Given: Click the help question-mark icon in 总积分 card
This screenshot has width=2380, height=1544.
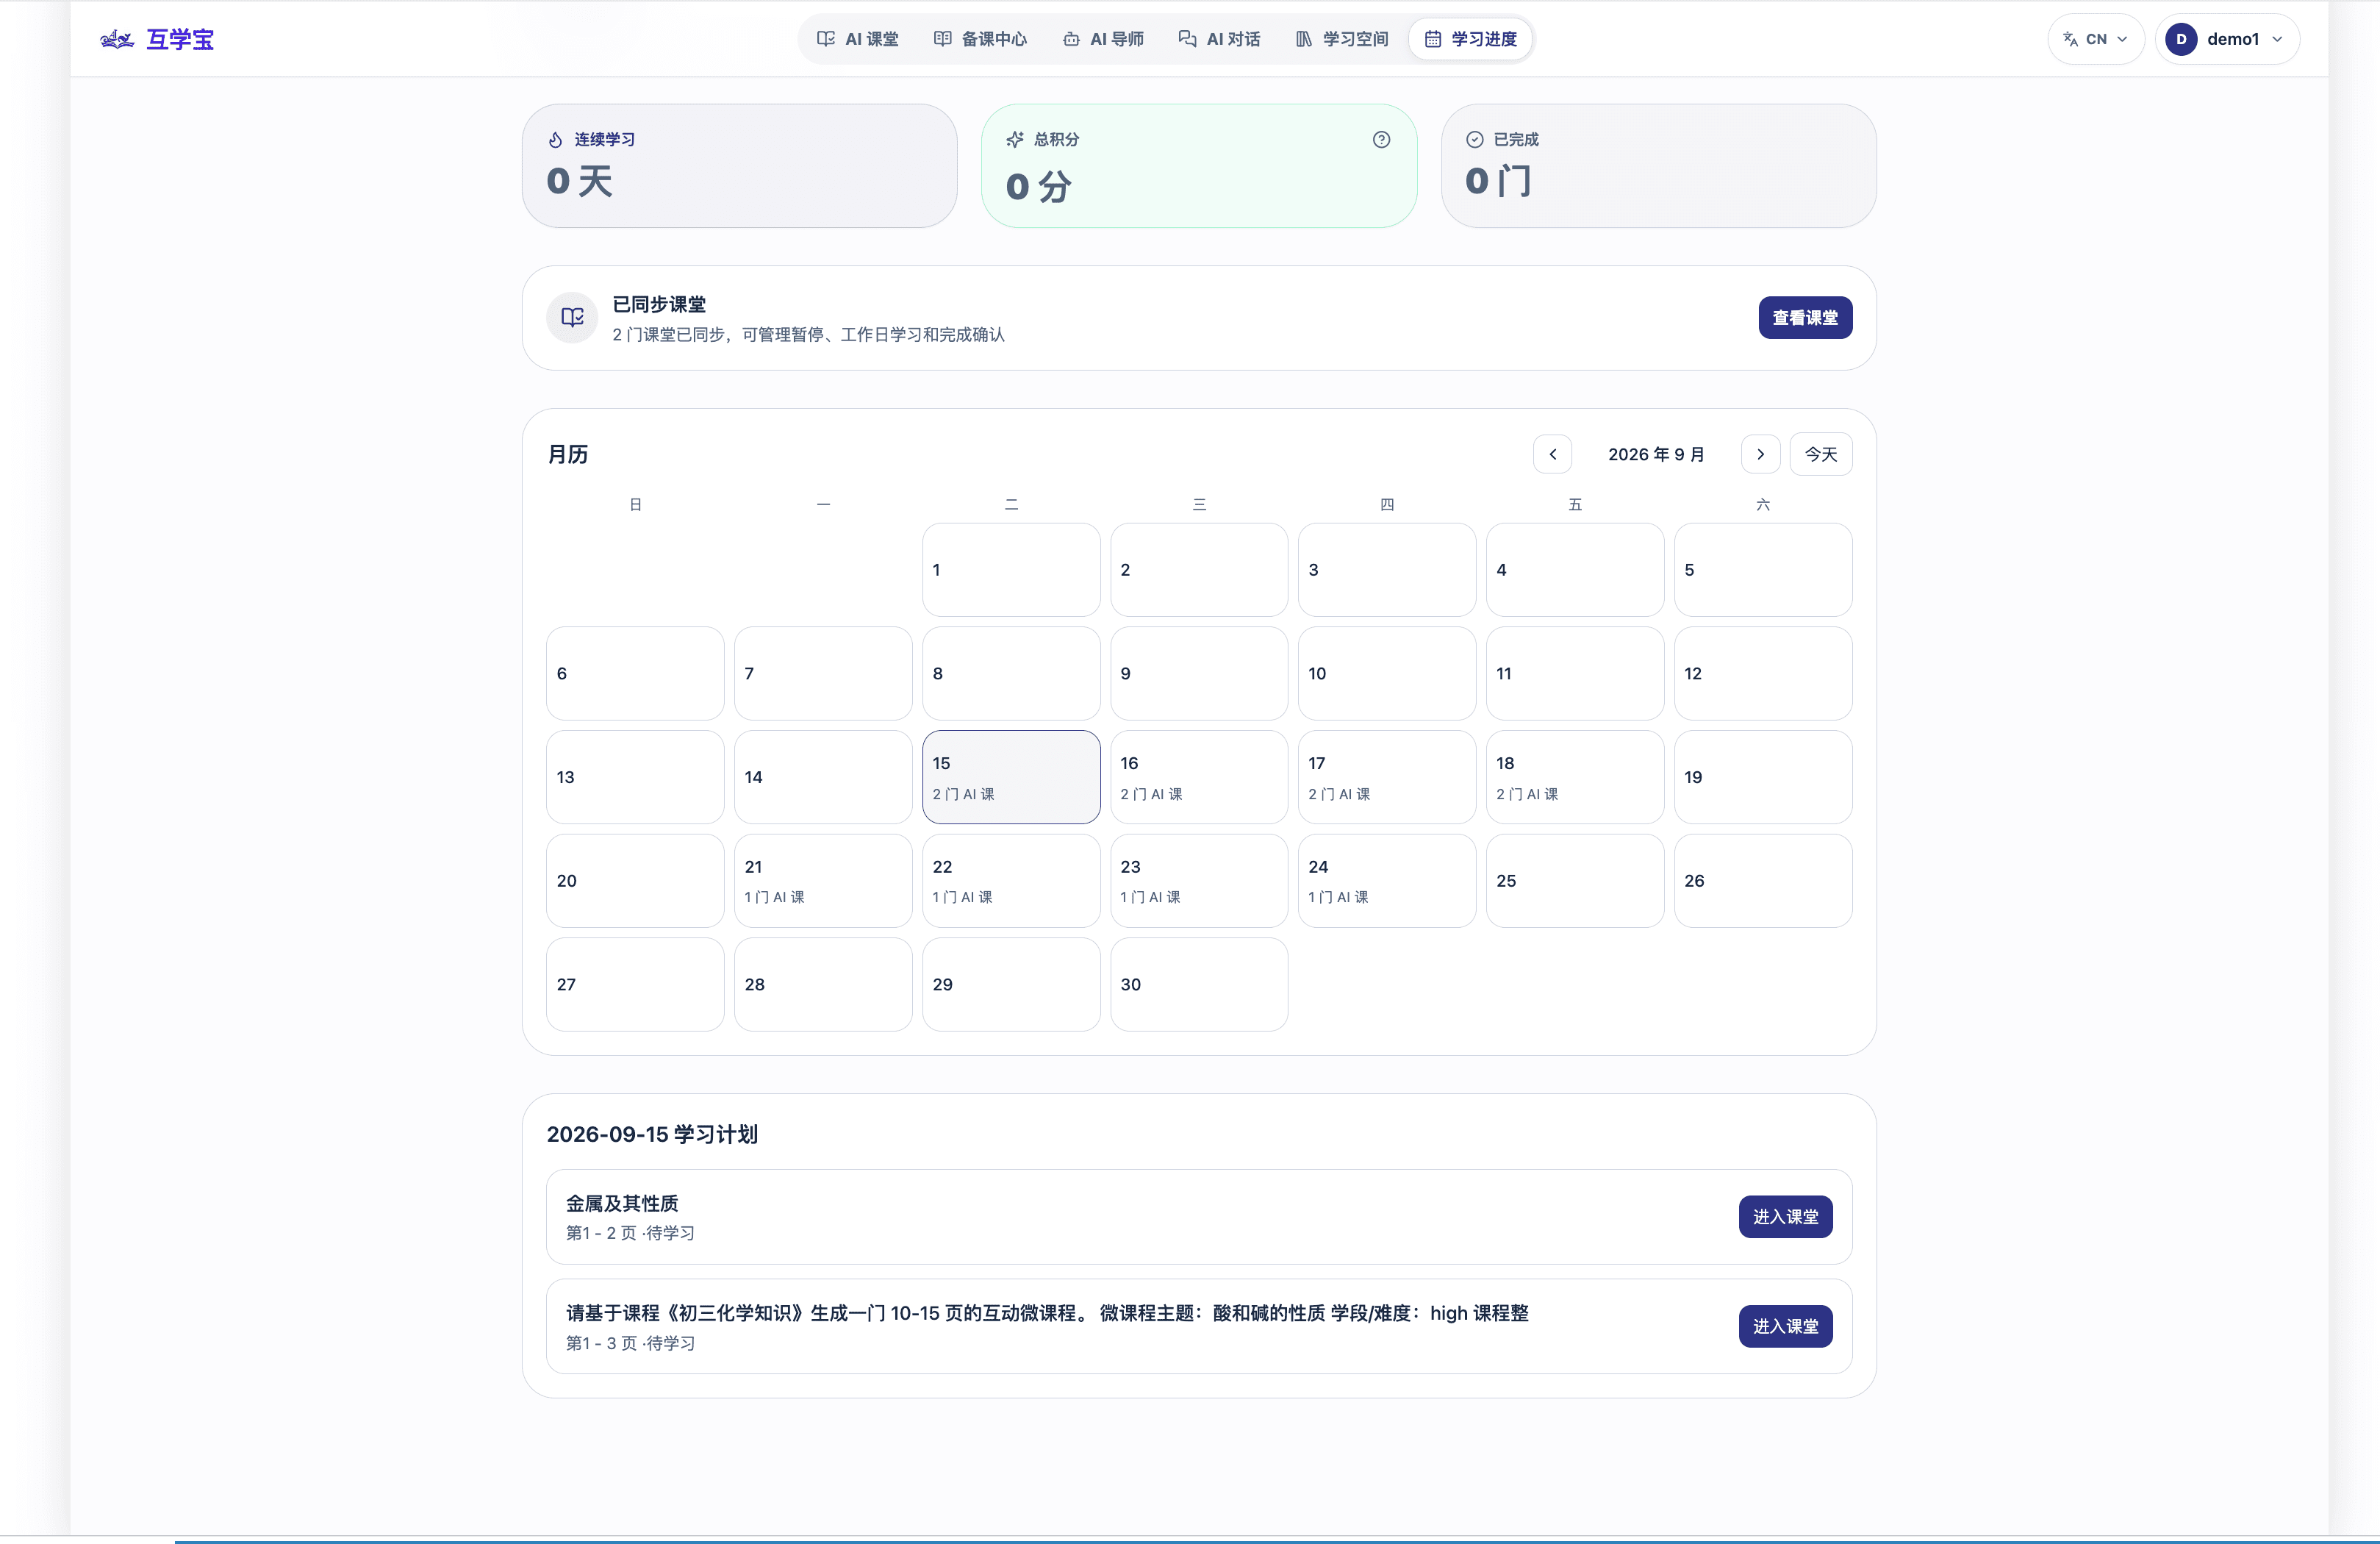Looking at the screenshot, I should coord(1381,139).
